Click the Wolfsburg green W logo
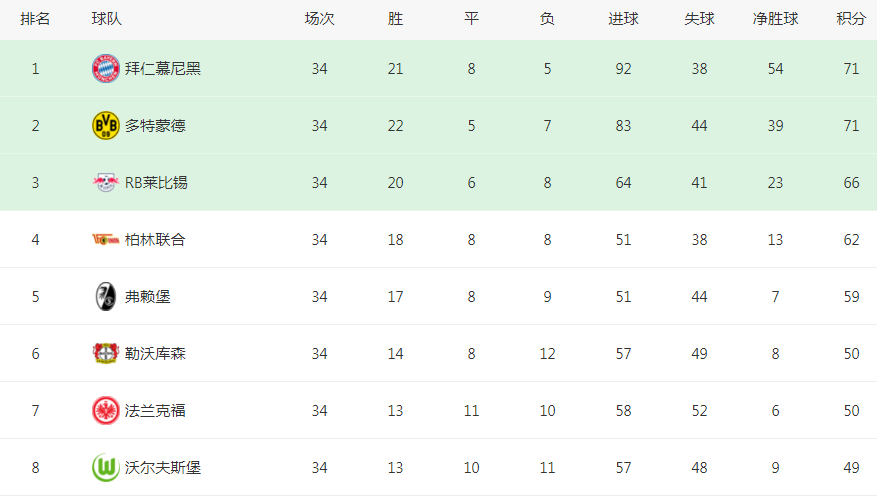 (106, 468)
